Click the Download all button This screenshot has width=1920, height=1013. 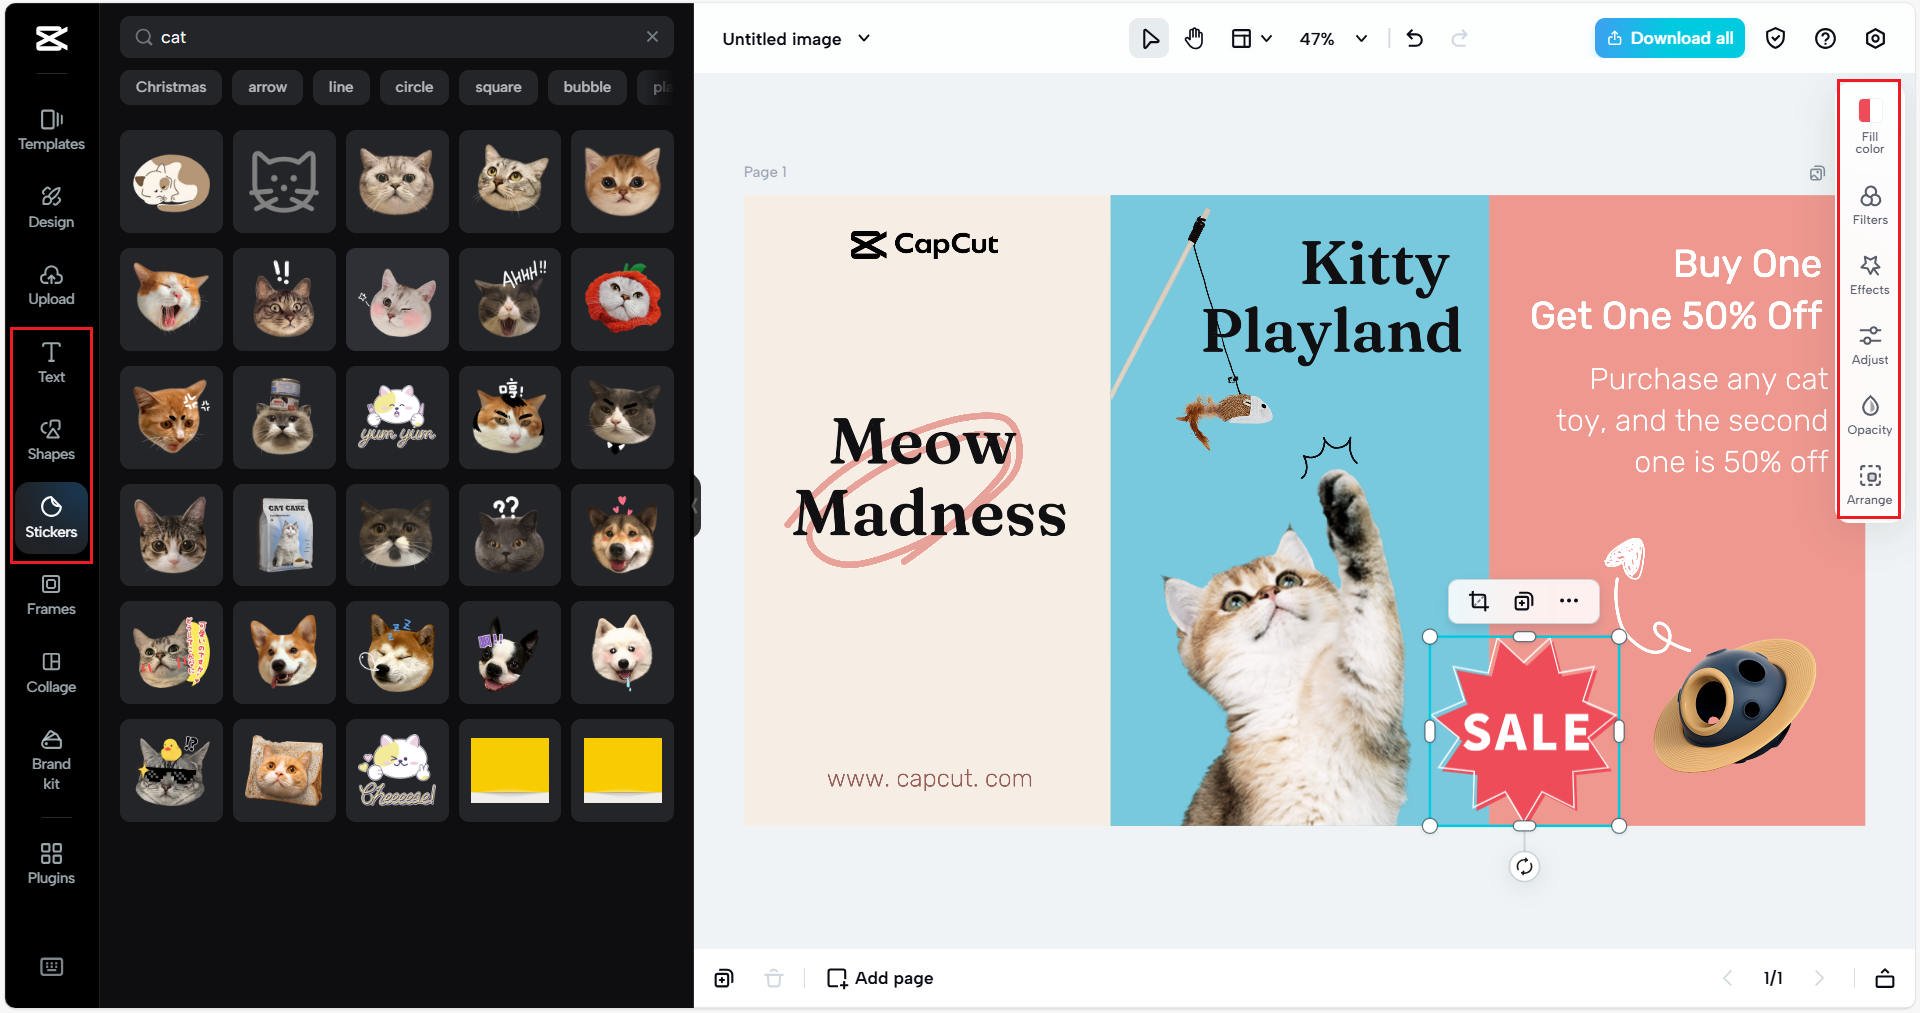(x=1668, y=37)
